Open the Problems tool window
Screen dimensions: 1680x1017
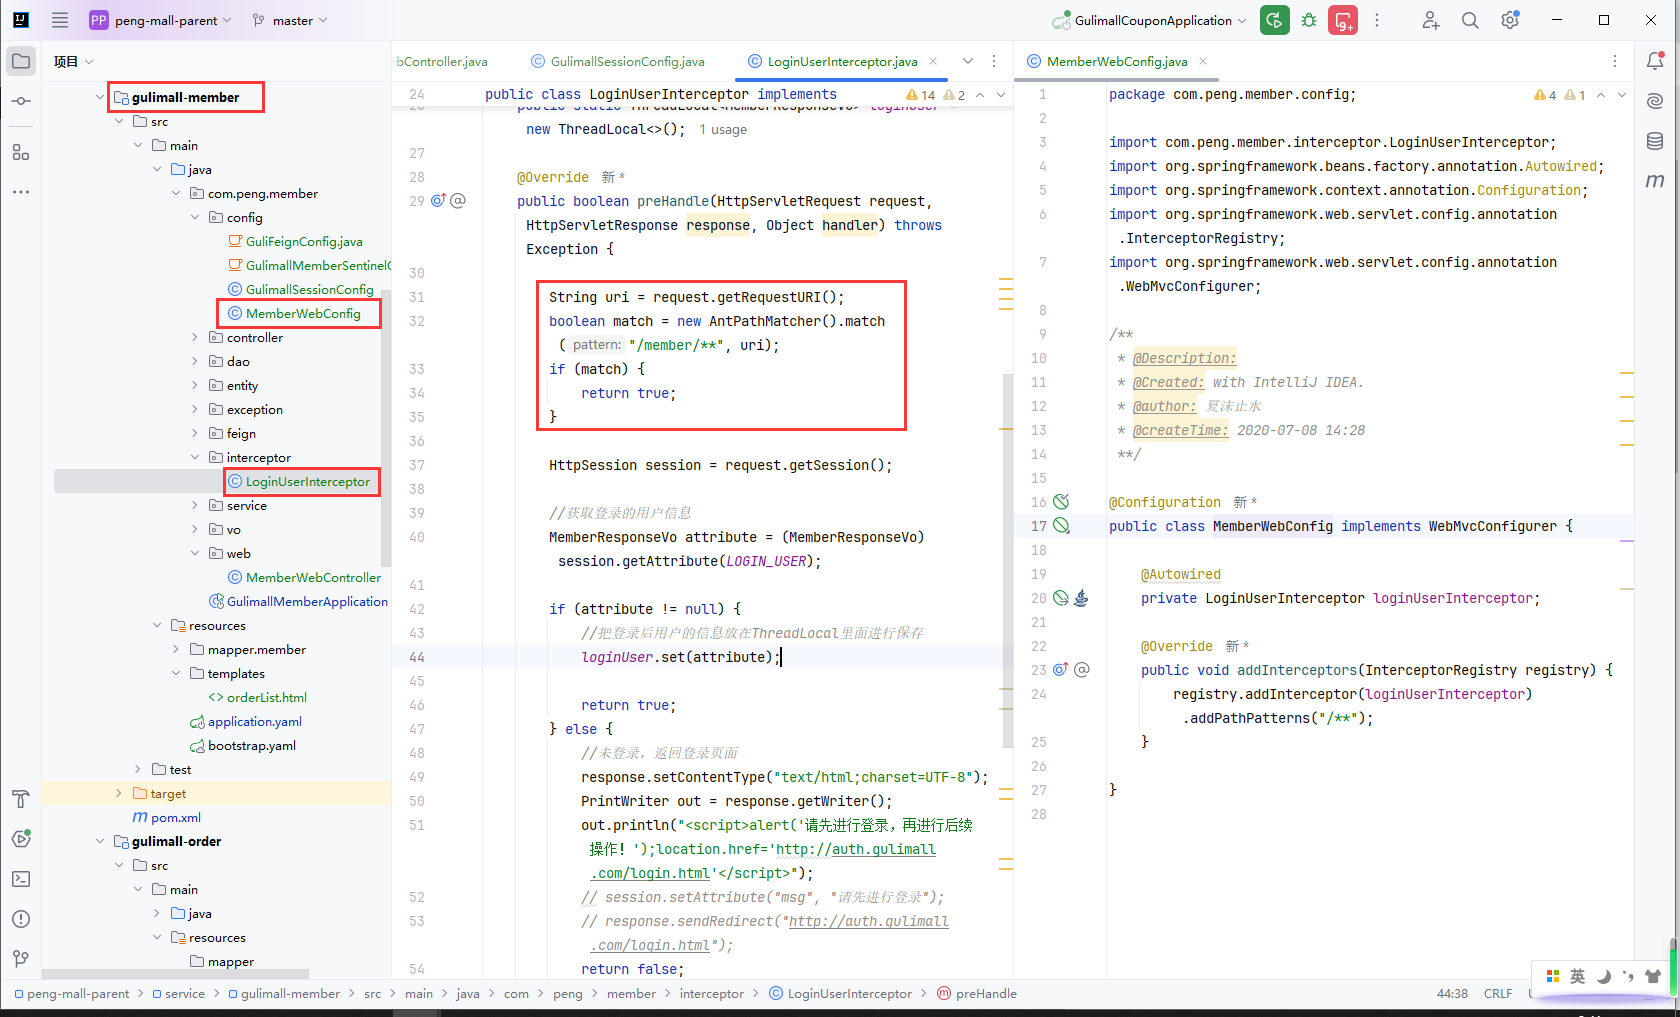[x=21, y=919]
